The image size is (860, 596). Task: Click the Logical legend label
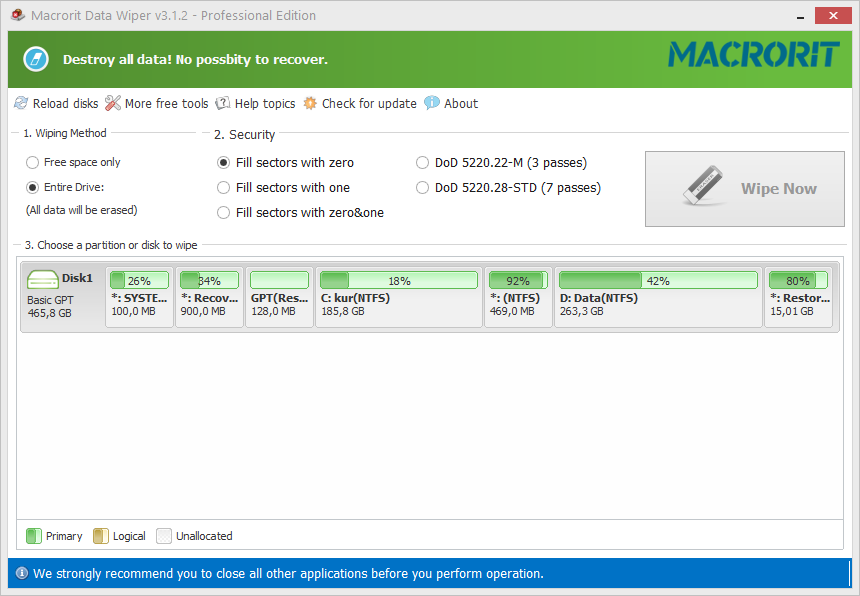pos(129,536)
